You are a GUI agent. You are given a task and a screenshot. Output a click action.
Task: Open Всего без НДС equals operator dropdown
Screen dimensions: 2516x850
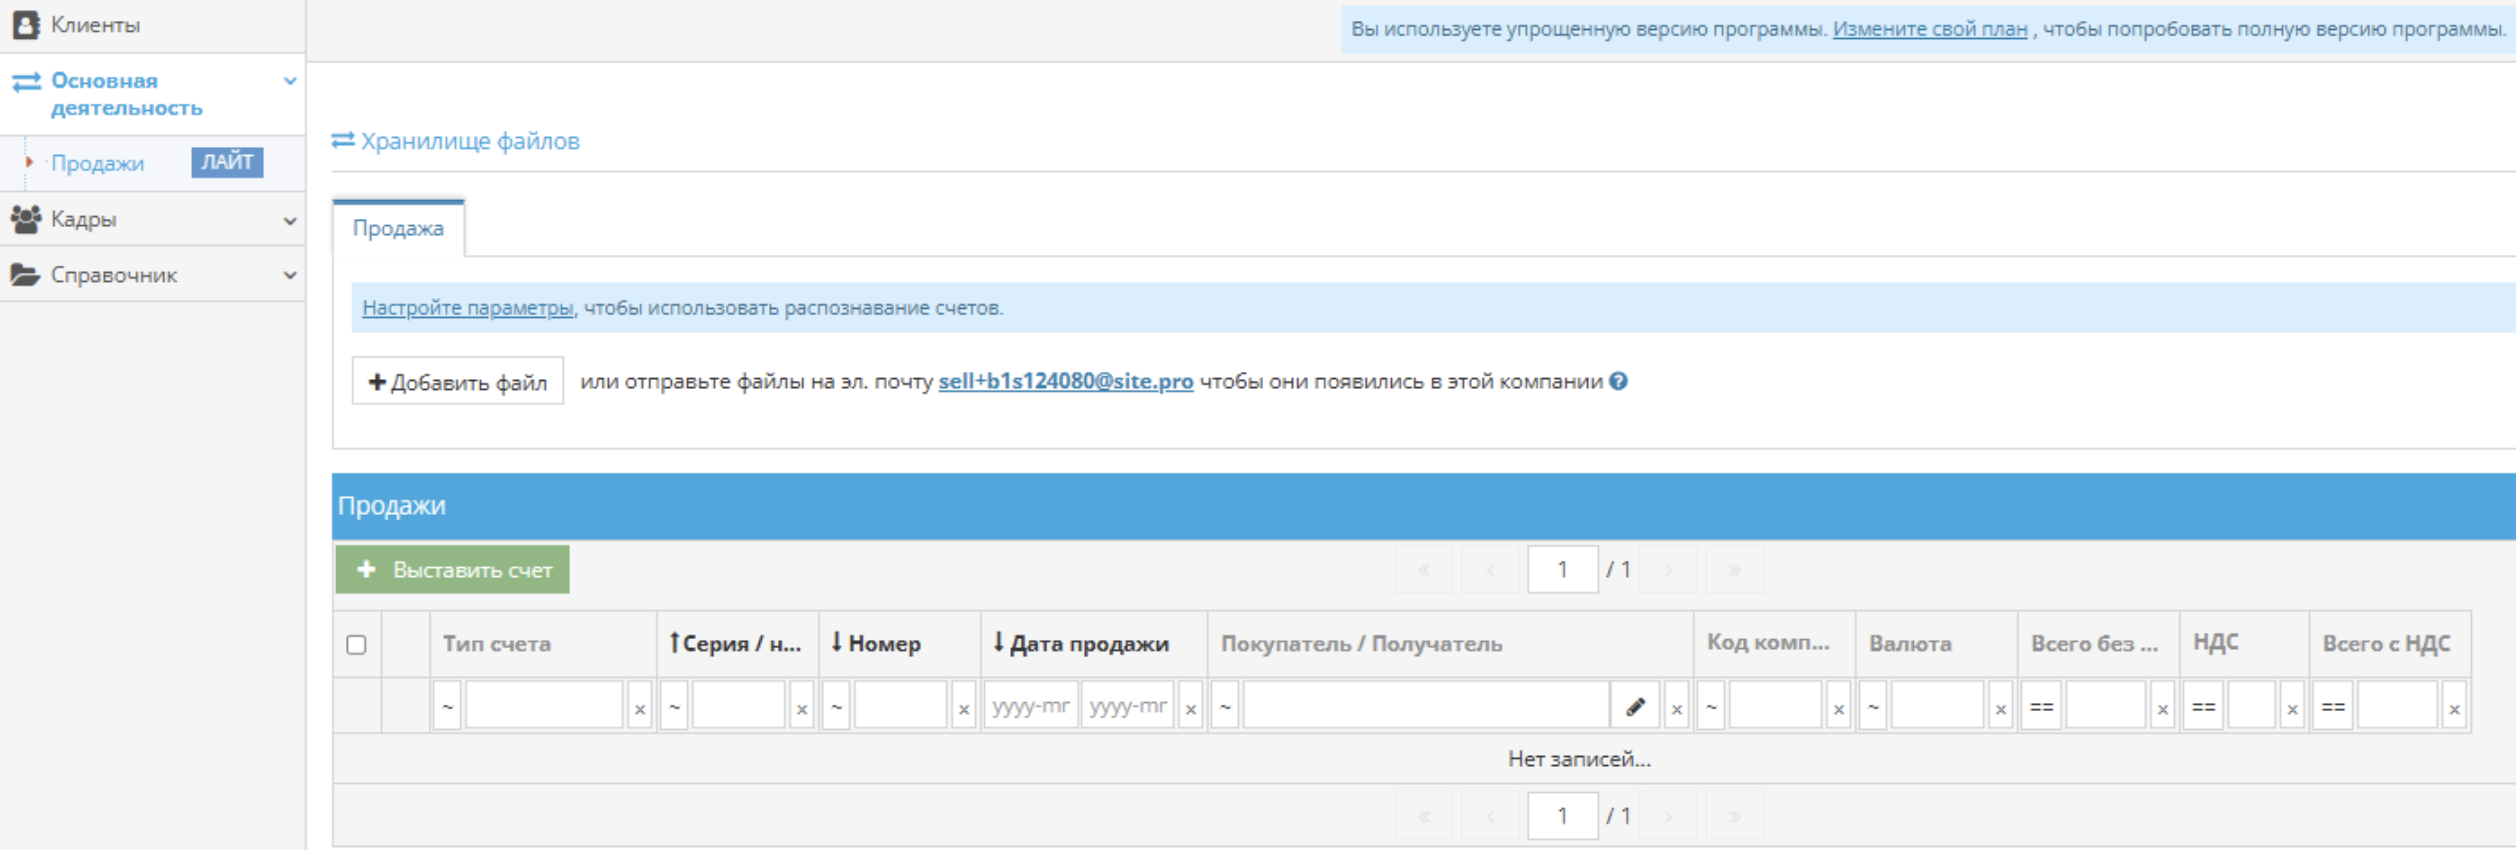(2041, 707)
